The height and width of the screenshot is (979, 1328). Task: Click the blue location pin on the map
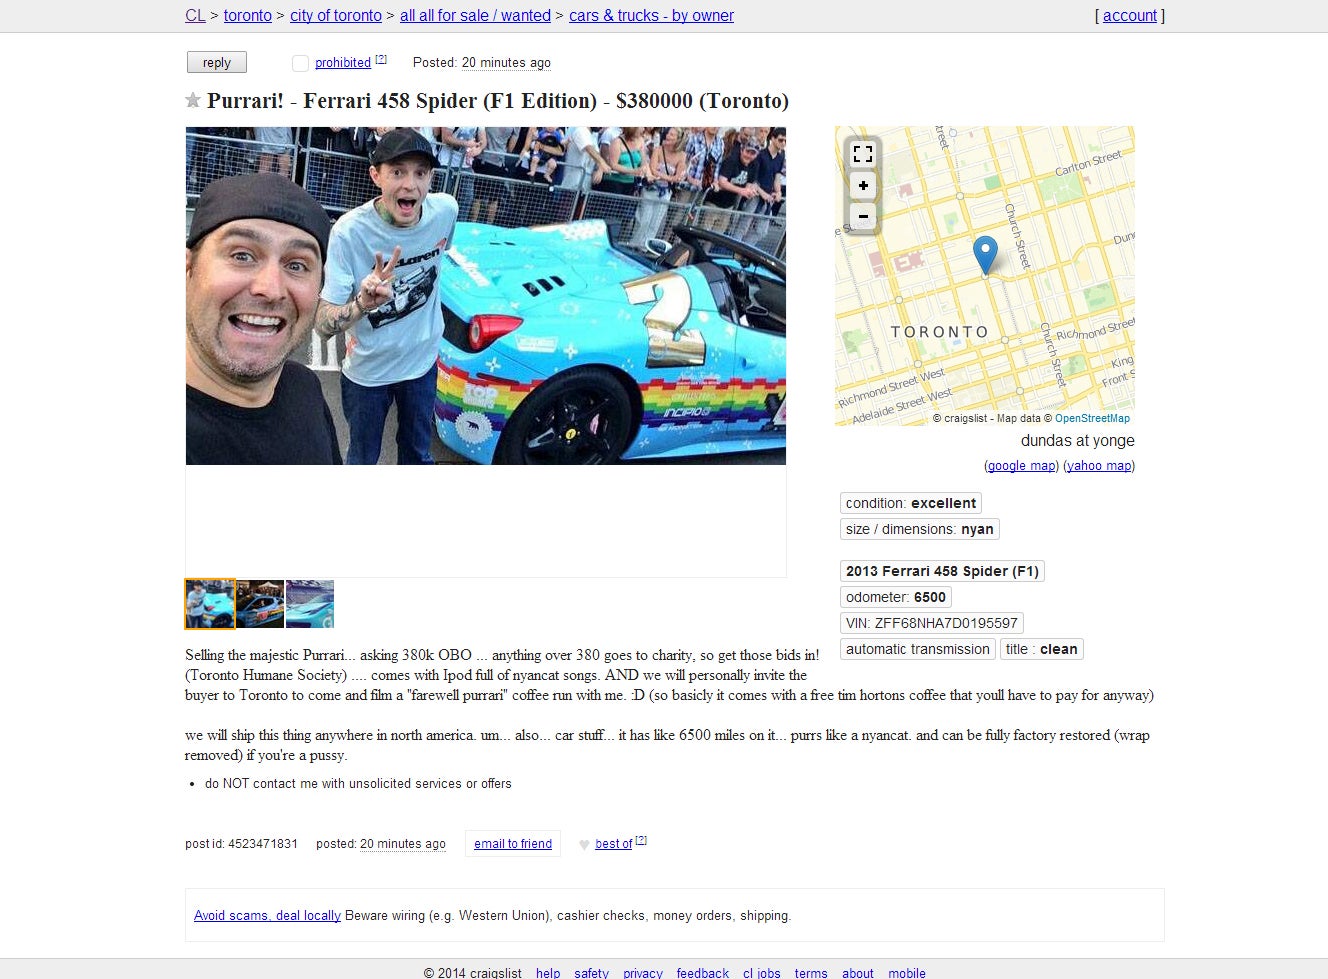click(x=985, y=255)
